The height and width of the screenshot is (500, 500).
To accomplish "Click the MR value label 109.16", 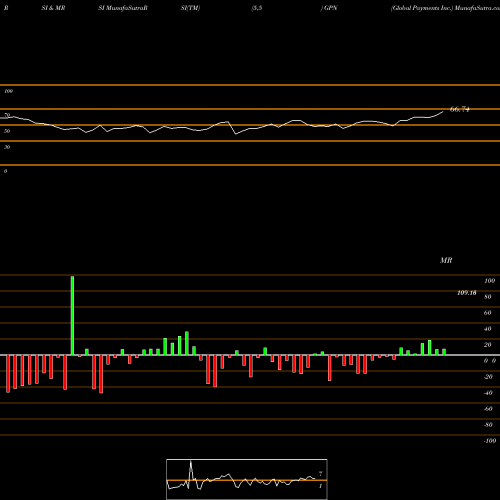I will 467,293.
